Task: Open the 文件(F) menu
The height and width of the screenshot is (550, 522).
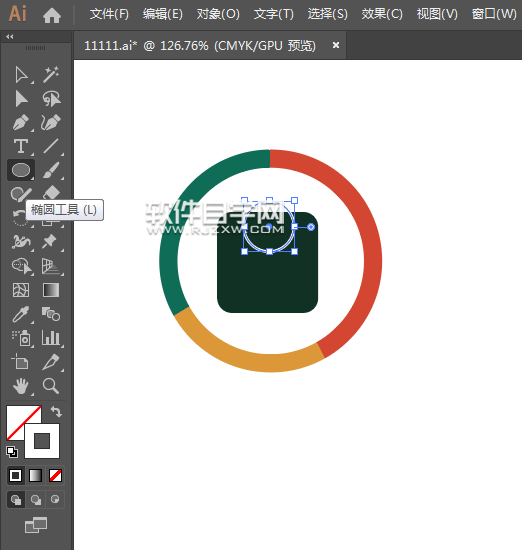Action: (109, 14)
